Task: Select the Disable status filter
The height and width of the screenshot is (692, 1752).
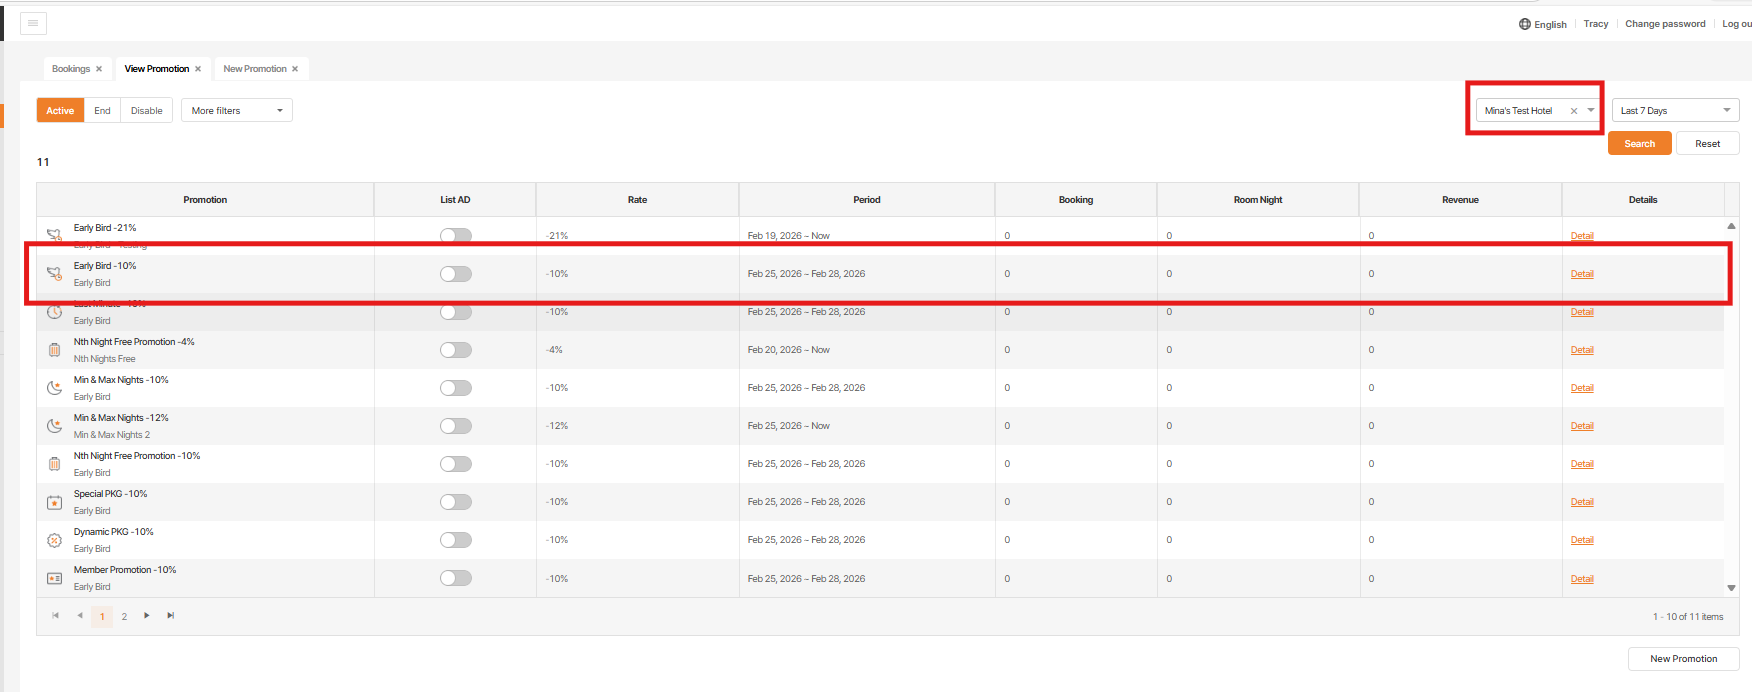Action: pyautogui.click(x=147, y=110)
